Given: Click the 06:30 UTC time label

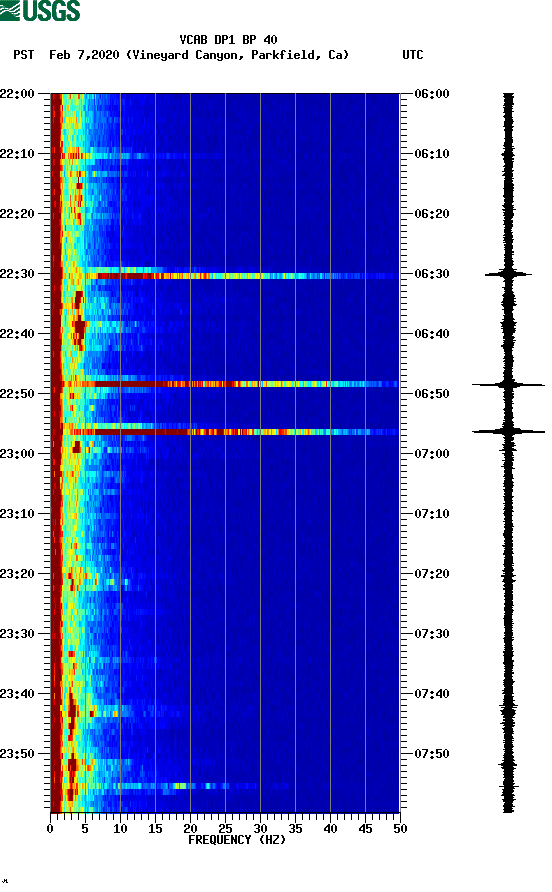Looking at the screenshot, I should 432,274.
